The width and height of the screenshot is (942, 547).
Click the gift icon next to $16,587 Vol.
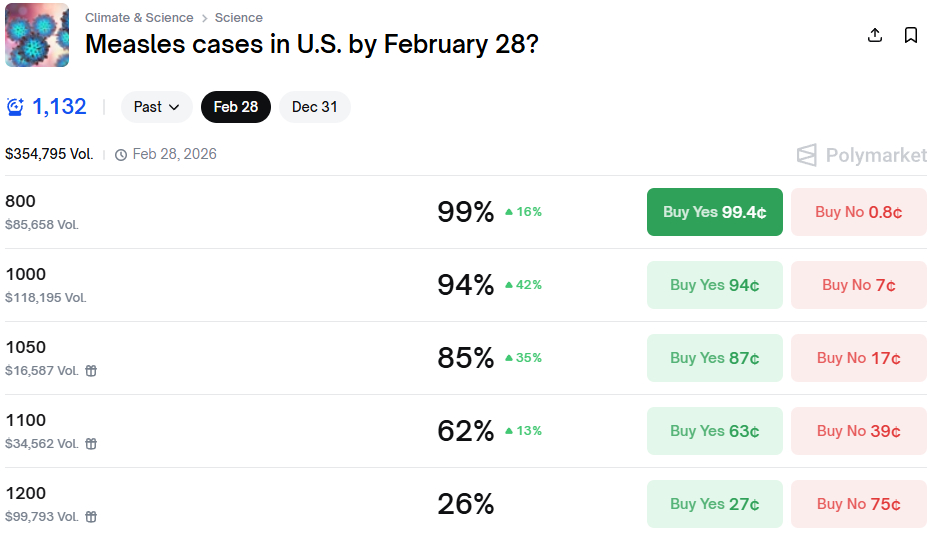91,371
